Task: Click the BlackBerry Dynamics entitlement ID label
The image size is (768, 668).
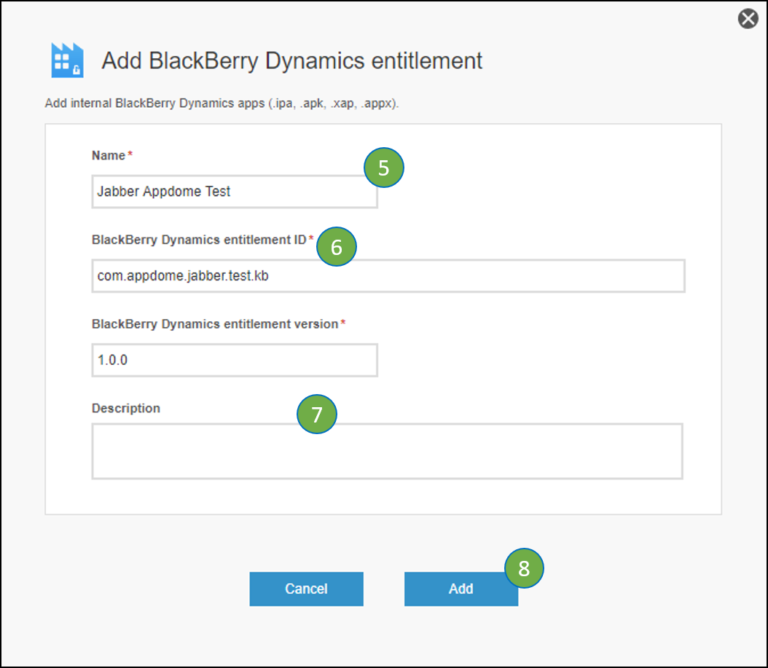Action: coord(199,240)
